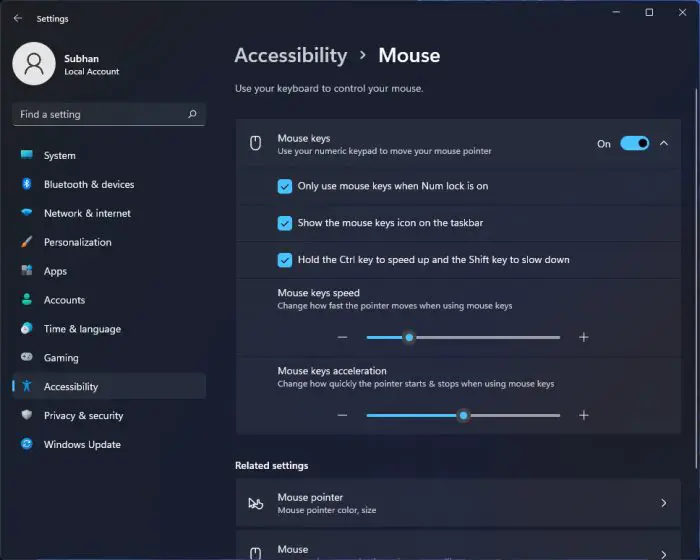Click the Accessibility figure icon
This screenshot has height=560, width=700.
click(27, 386)
